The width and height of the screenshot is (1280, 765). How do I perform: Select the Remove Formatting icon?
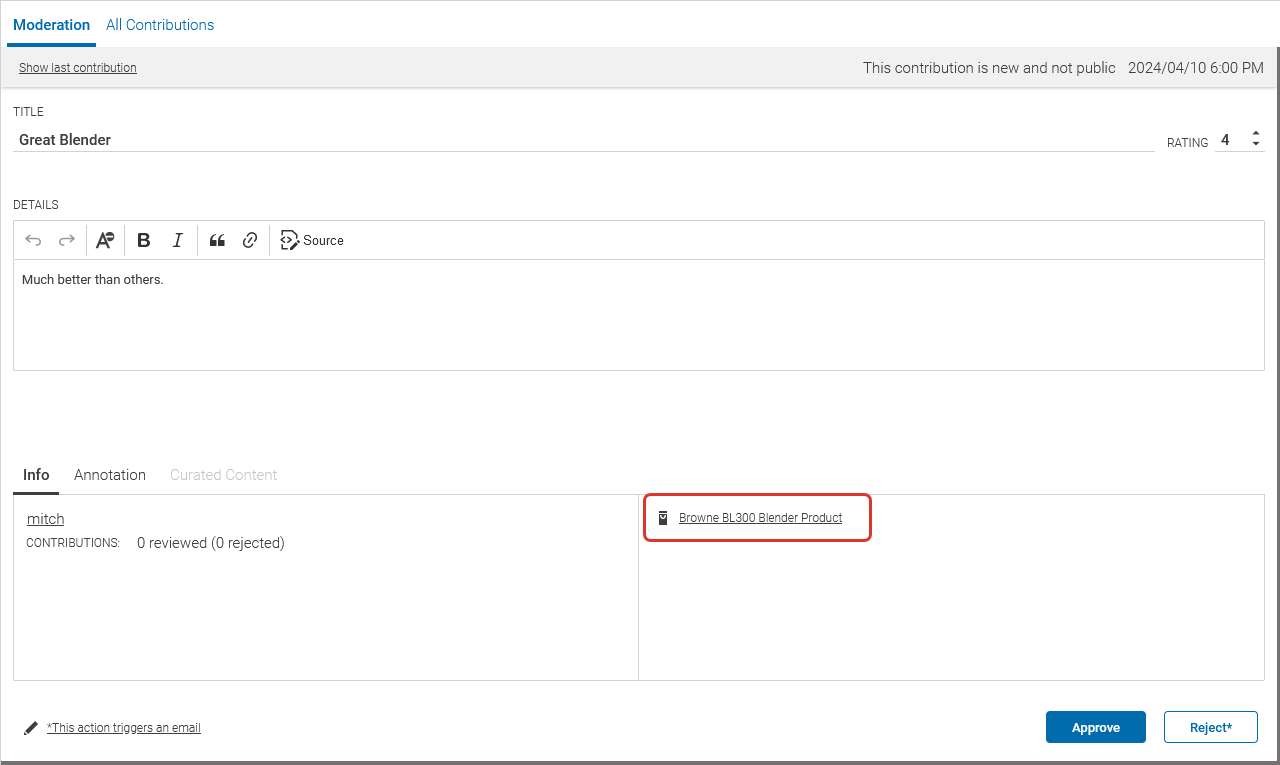pos(105,240)
